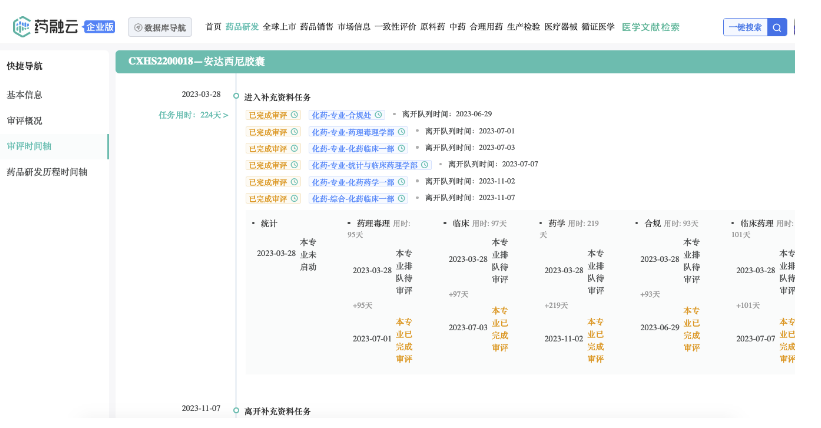Image resolution: width=821 pixels, height=428 pixels.
Task: Click the +219天 duration under 药学
Action: (x=556, y=305)
